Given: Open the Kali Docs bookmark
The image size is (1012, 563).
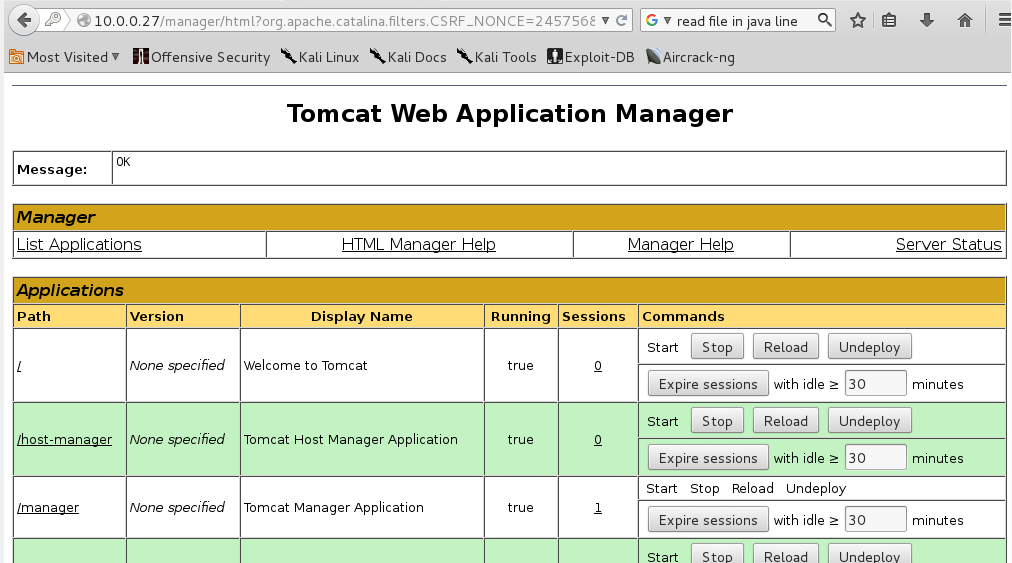Looking at the screenshot, I should tap(408, 57).
